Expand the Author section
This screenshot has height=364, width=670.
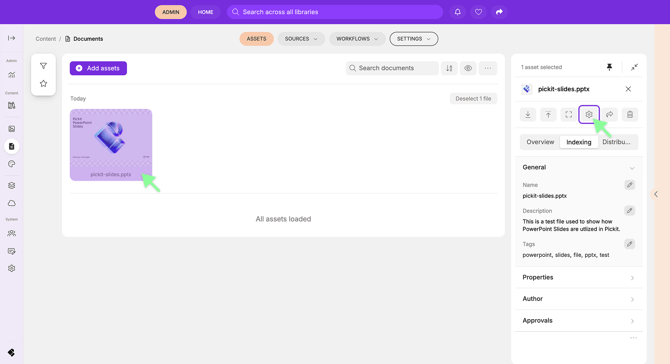(x=579, y=299)
